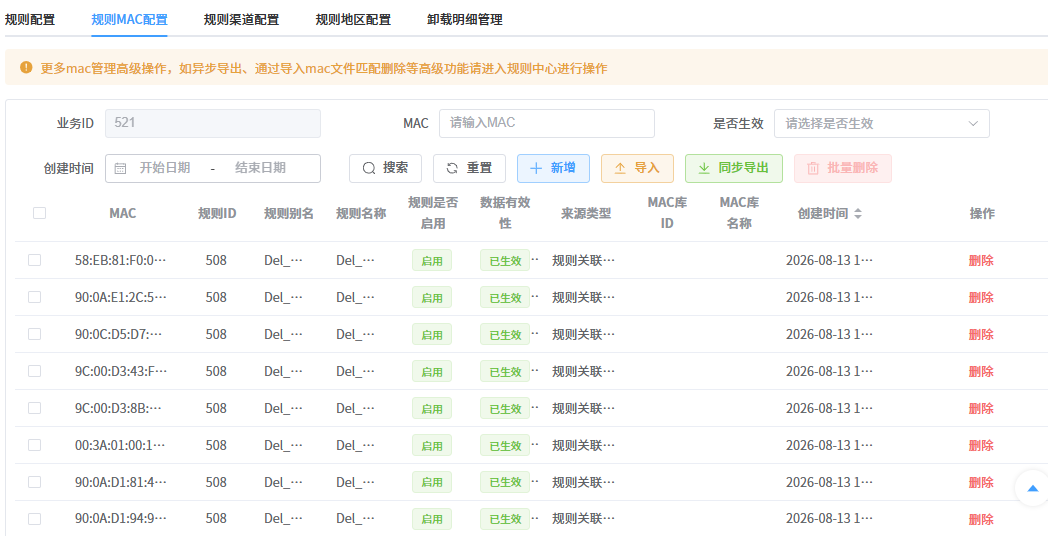Check the row for MAC 90:0A:E1:2C:5…
This screenshot has width=1048, height=536.
point(34,297)
